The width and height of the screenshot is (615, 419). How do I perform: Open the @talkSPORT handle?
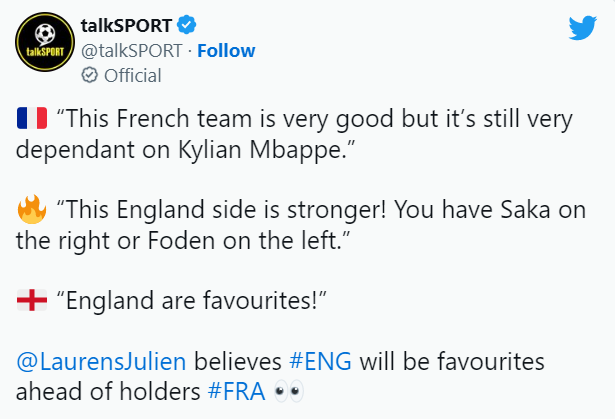pos(131,51)
